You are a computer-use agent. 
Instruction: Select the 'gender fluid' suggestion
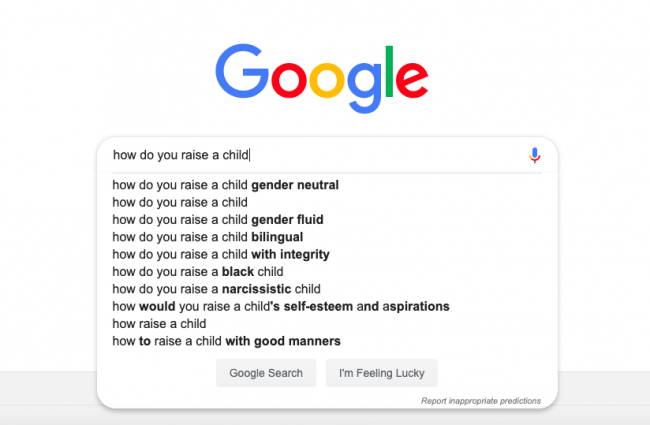(218, 219)
